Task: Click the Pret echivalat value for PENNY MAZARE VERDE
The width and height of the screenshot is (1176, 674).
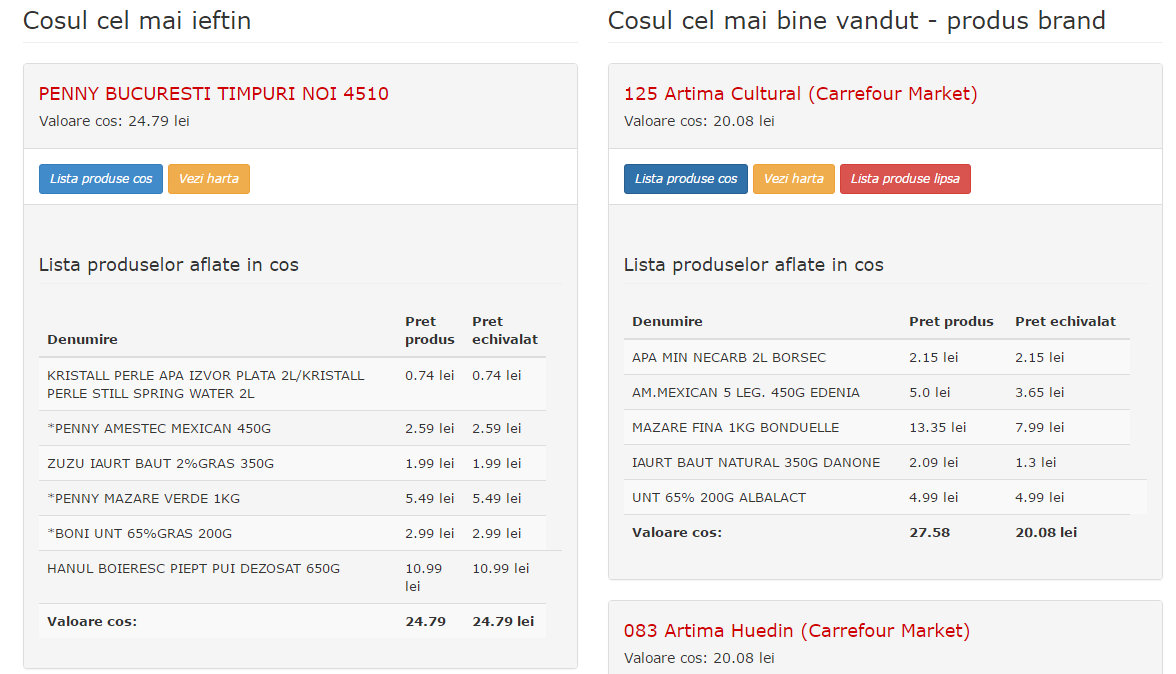Action: [x=496, y=499]
